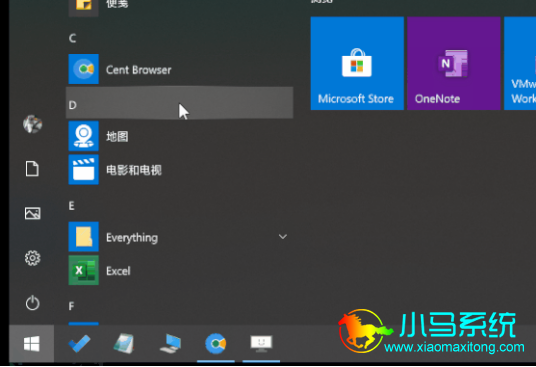Open the notepad taskbar icon
This screenshot has height=367, width=536.
[x=124, y=343]
